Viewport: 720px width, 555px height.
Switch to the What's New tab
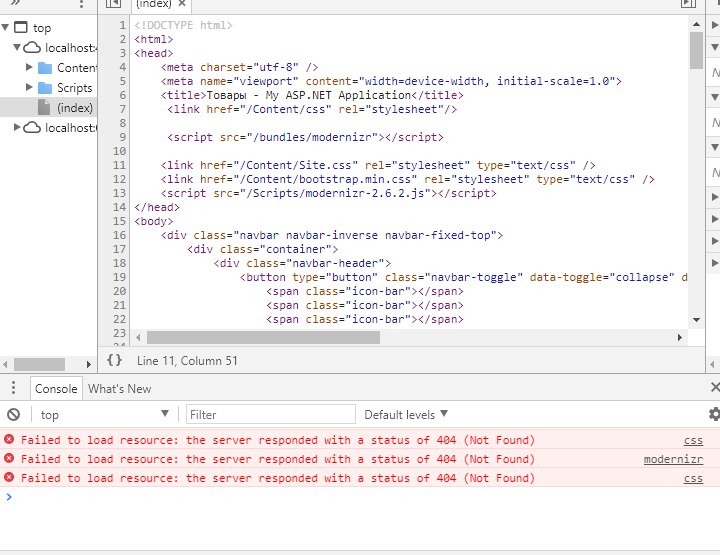coord(119,388)
